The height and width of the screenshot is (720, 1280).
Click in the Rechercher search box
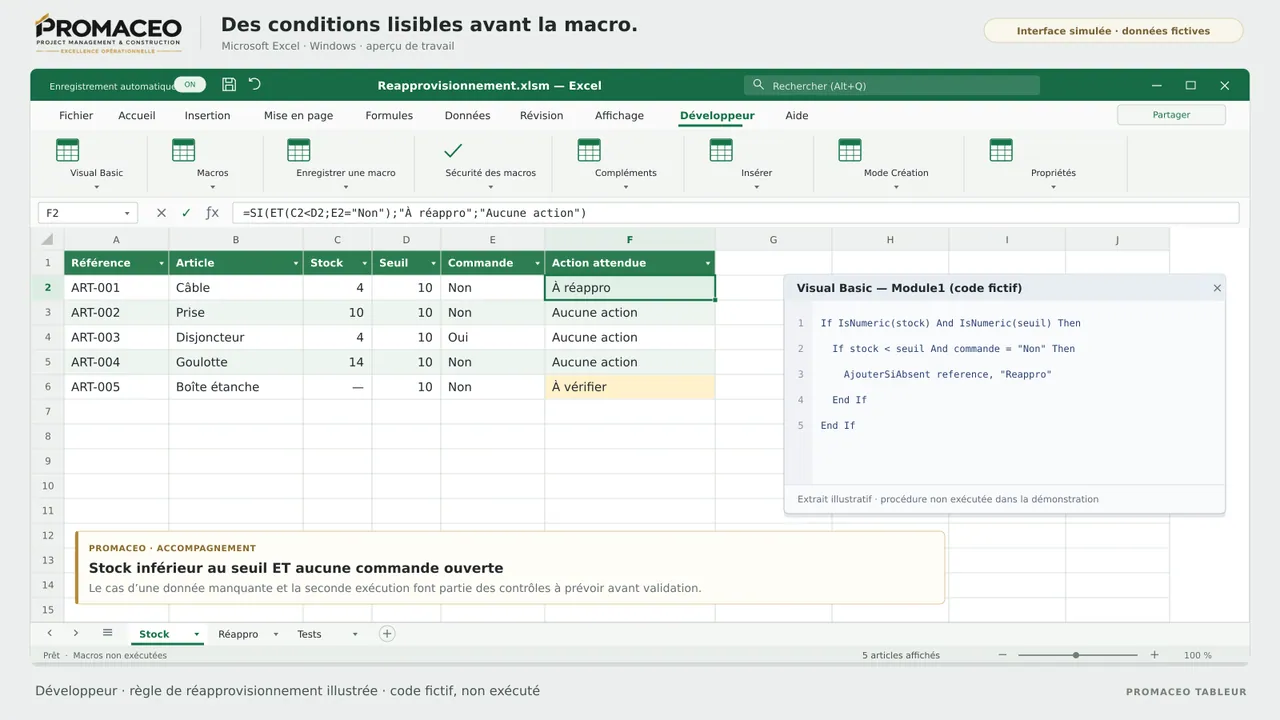click(x=892, y=86)
